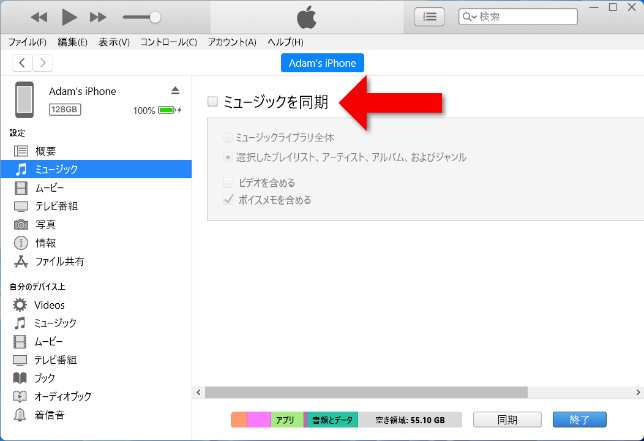Click the orange storage segment
The width and height of the screenshot is (644, 441).
239,420
